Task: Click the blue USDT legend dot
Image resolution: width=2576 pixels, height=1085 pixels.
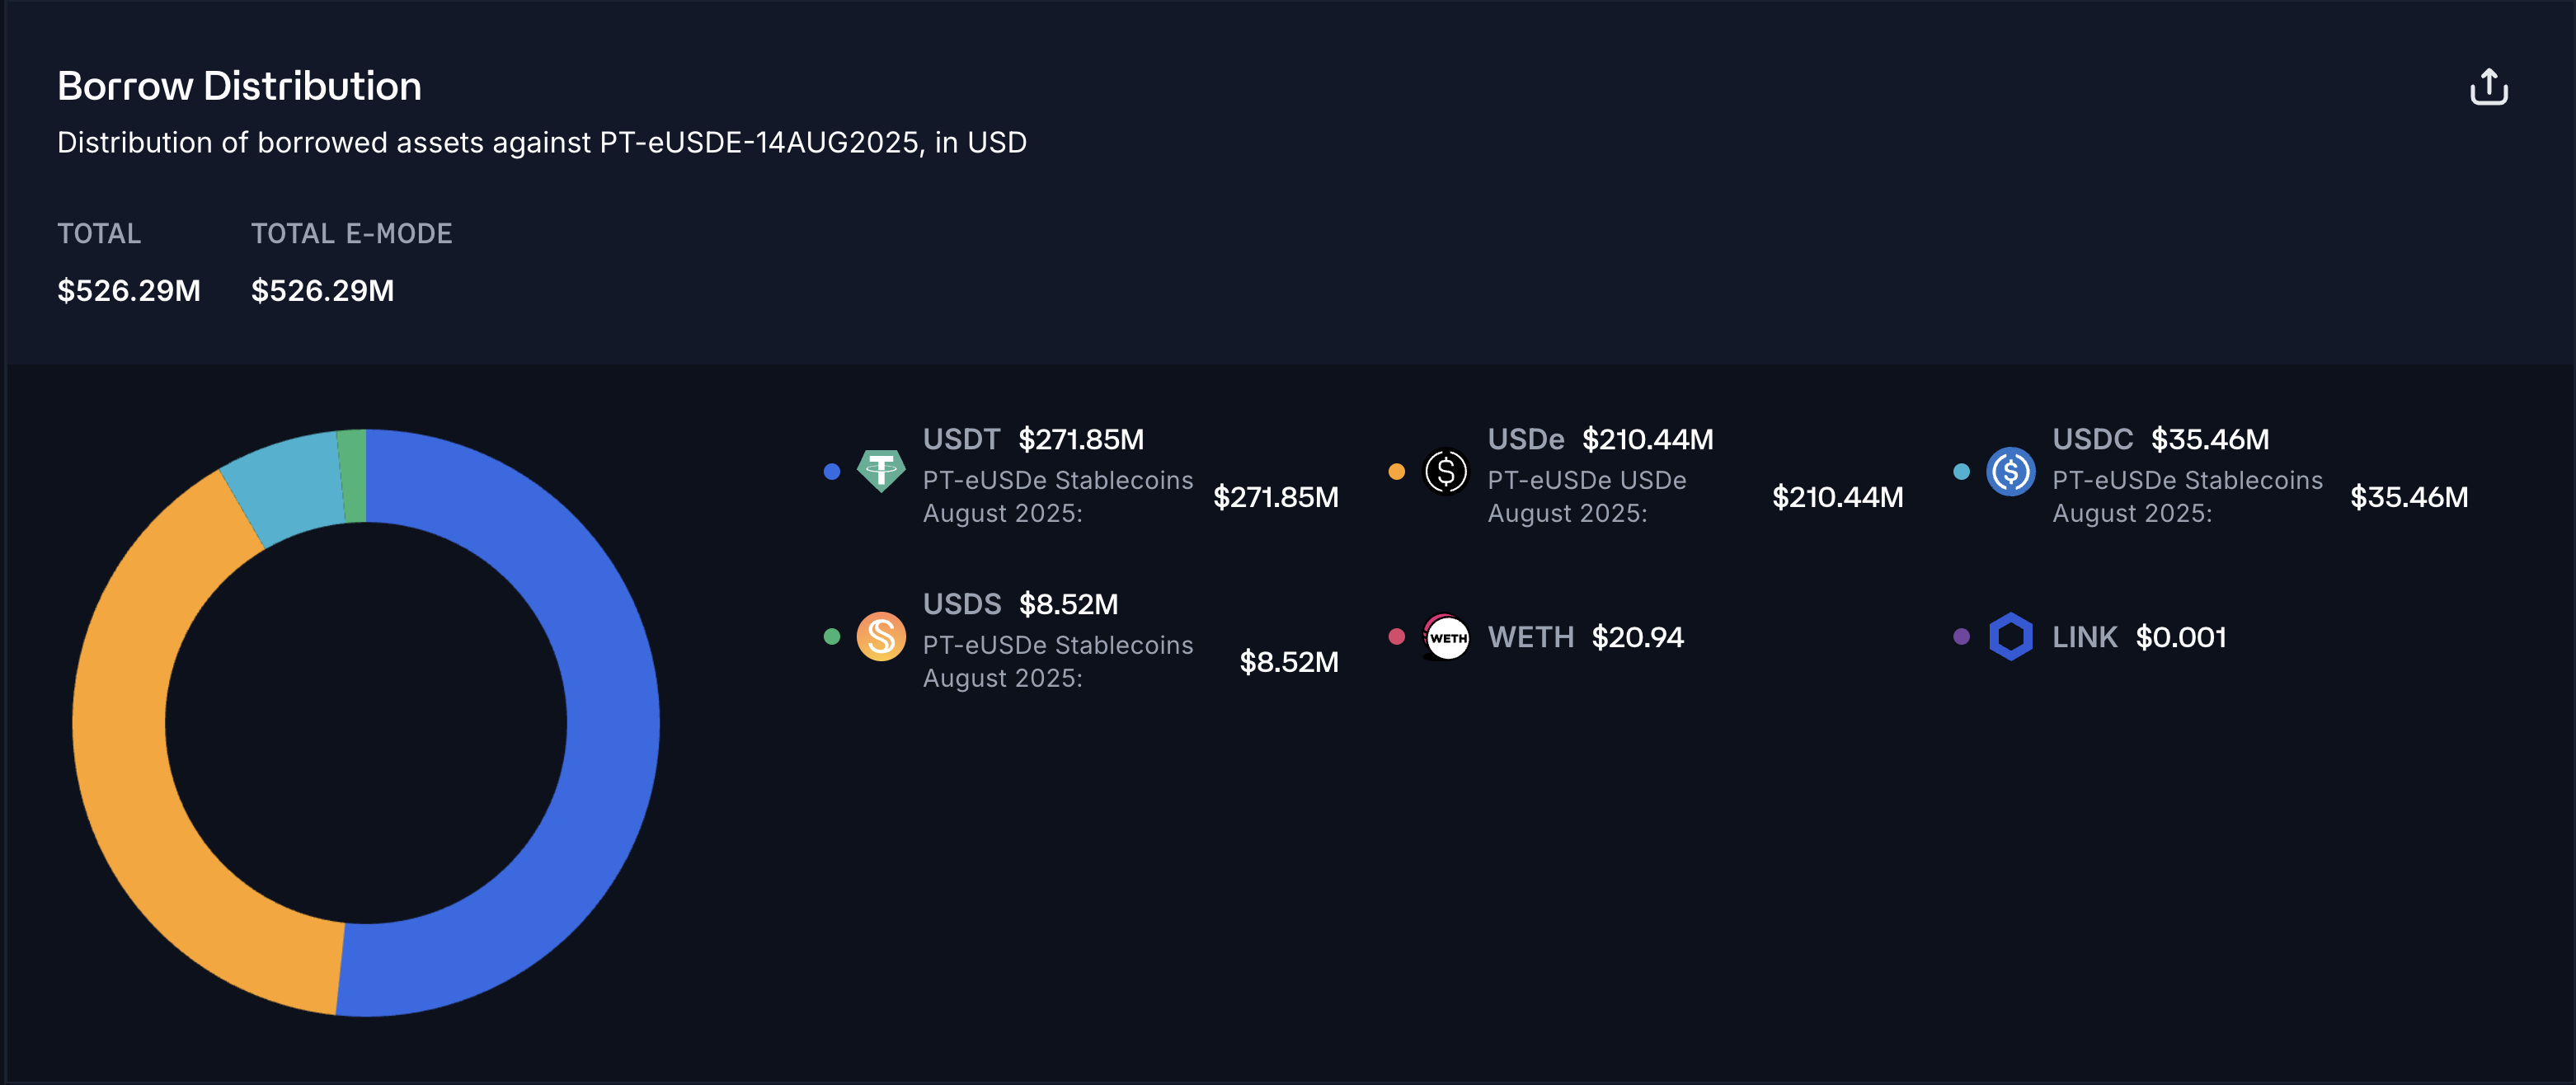Action: pyautogui.click(x=831, y=471)
